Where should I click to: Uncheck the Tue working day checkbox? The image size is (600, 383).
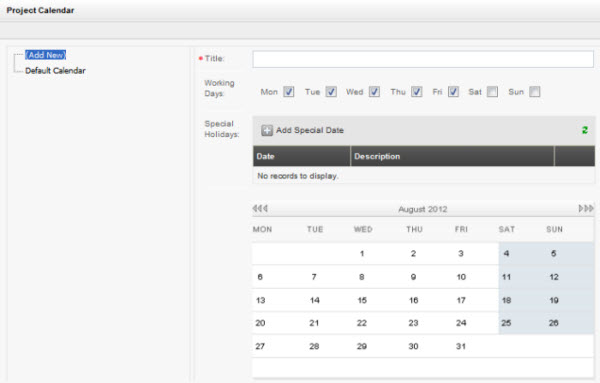(x=331, y=92)
